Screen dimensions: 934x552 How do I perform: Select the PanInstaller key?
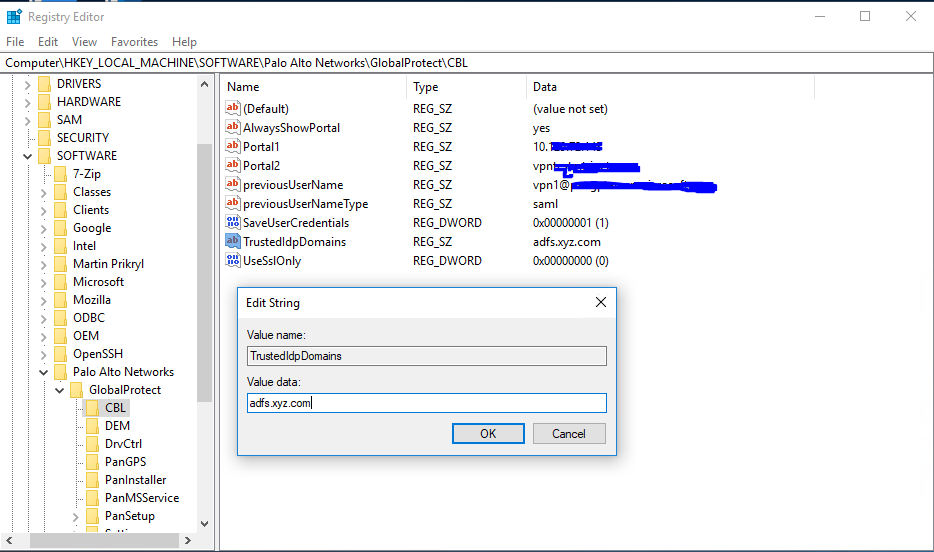(x=135, y=480)
